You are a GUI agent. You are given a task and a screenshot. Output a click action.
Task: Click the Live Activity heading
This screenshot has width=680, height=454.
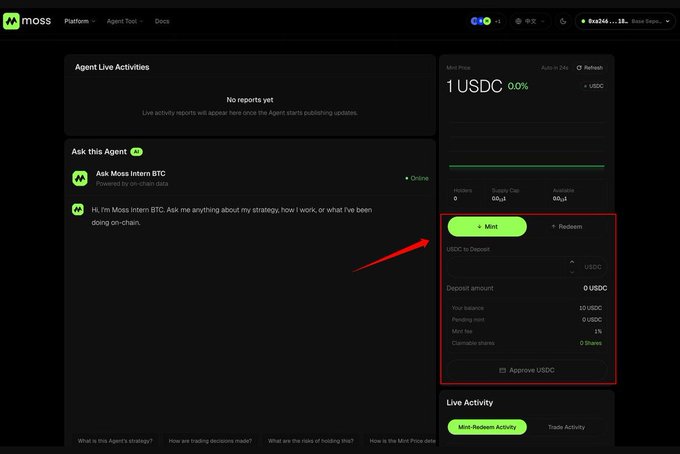470,402
